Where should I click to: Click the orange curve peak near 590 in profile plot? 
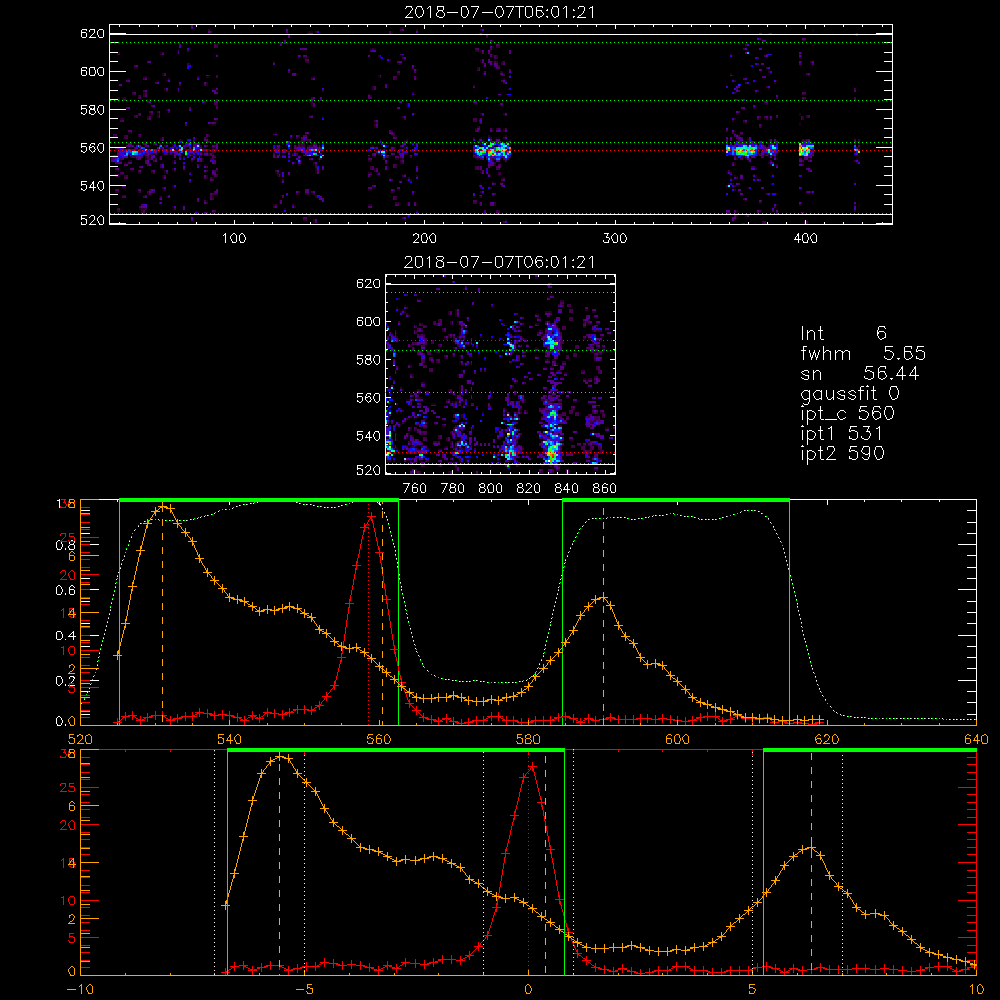coord(603,598)
